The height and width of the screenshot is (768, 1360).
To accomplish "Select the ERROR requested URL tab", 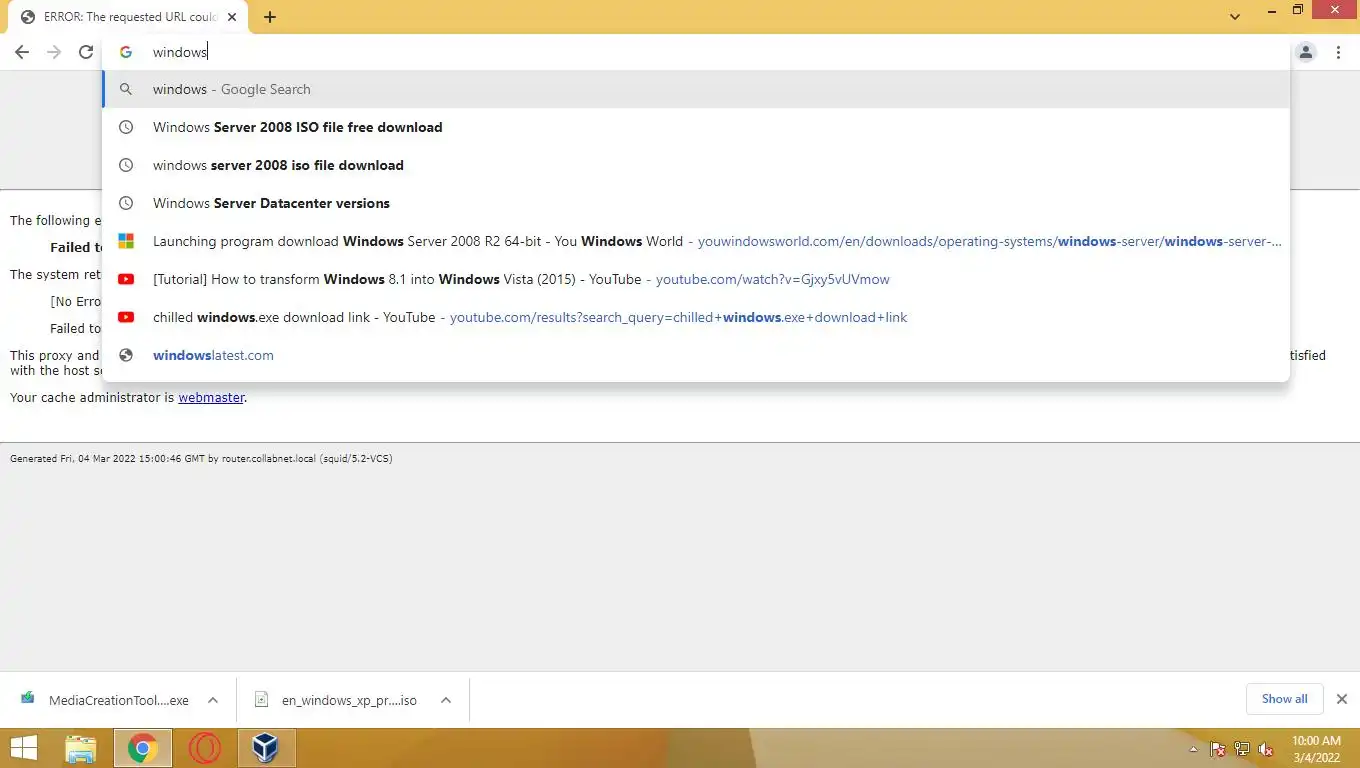I will pyautogui.click(x=129, y=17).
